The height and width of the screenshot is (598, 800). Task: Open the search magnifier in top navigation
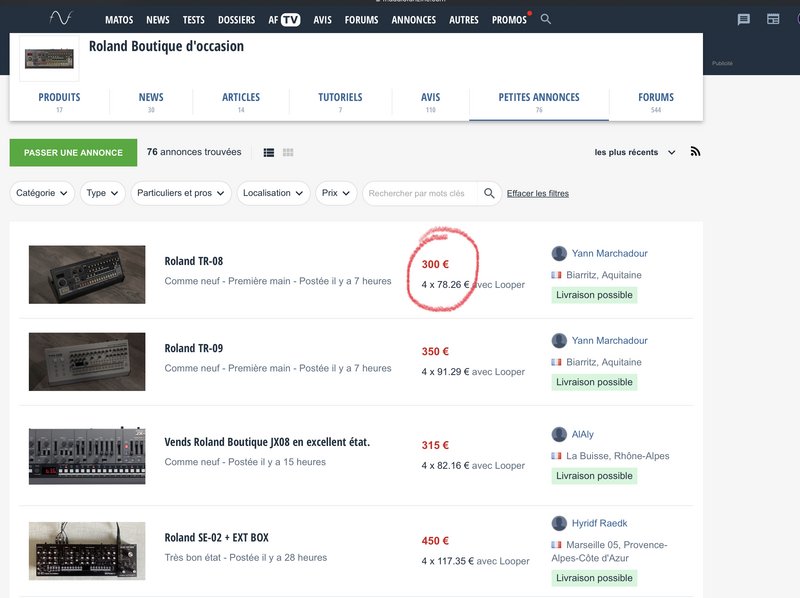pos(545,19)
